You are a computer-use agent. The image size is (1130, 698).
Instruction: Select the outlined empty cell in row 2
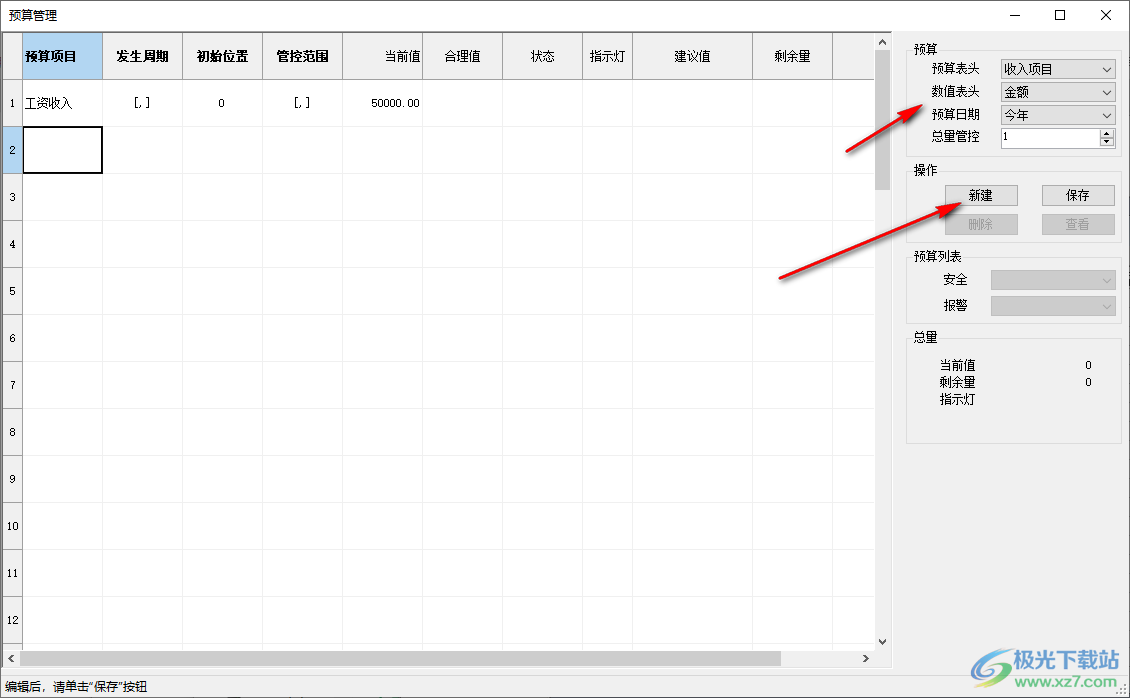63,150
